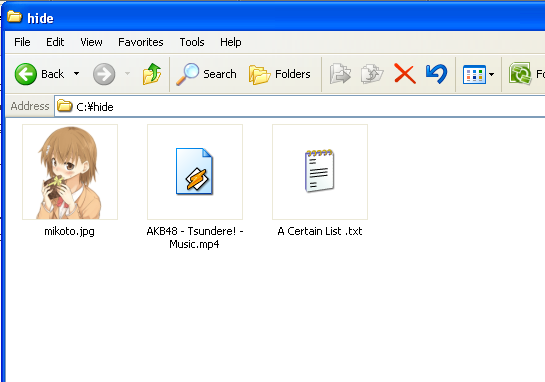Viewport: 545px width, 382px height.
Task: Open the Help menu
Action: [x=230, y=42]
